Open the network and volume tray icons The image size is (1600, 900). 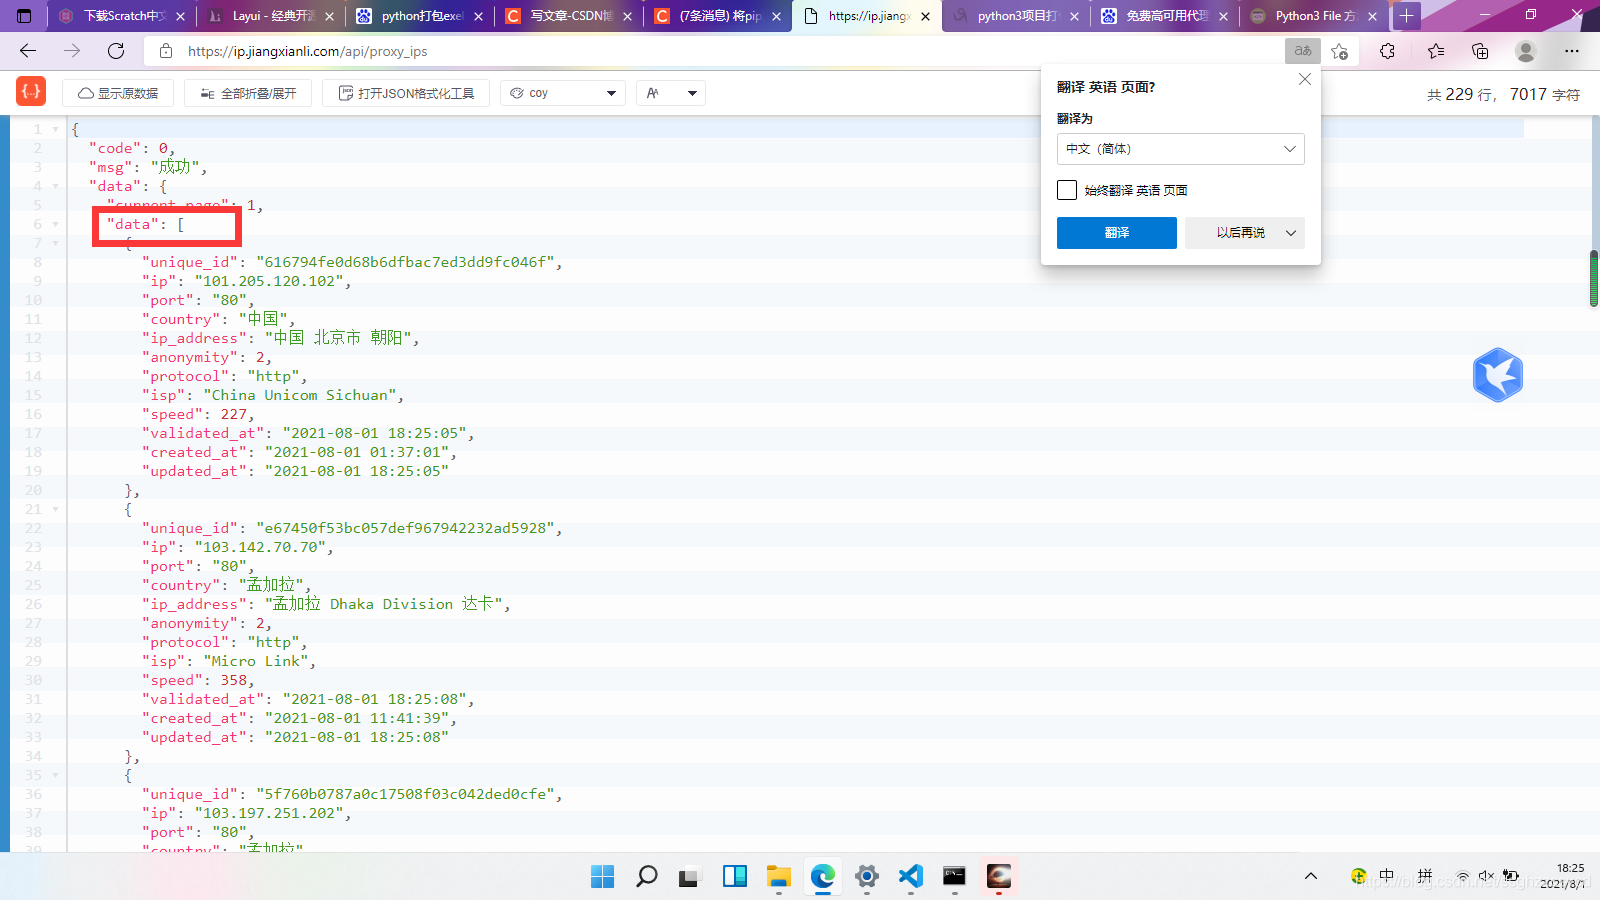click(1486, 876)
